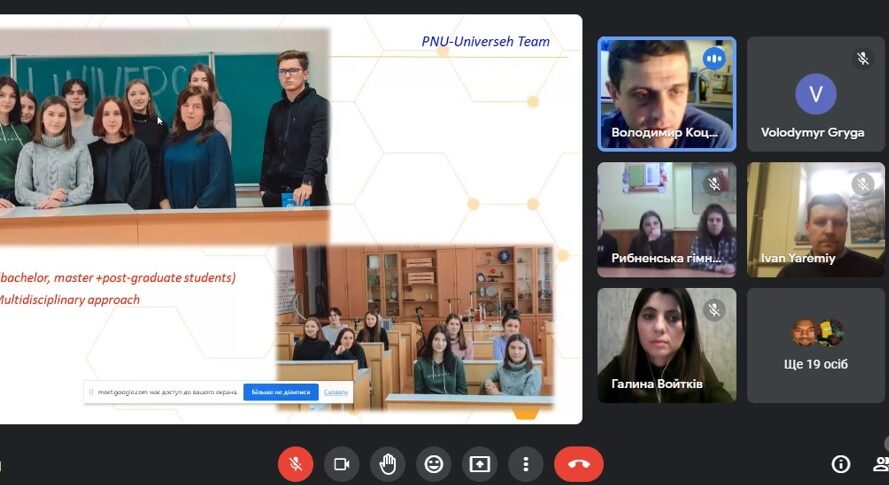Expand the 'Ще 19 осіб' participants tile
Viewport: 889px width, 485px height.
pyautogui.click(x=815, y=345)
